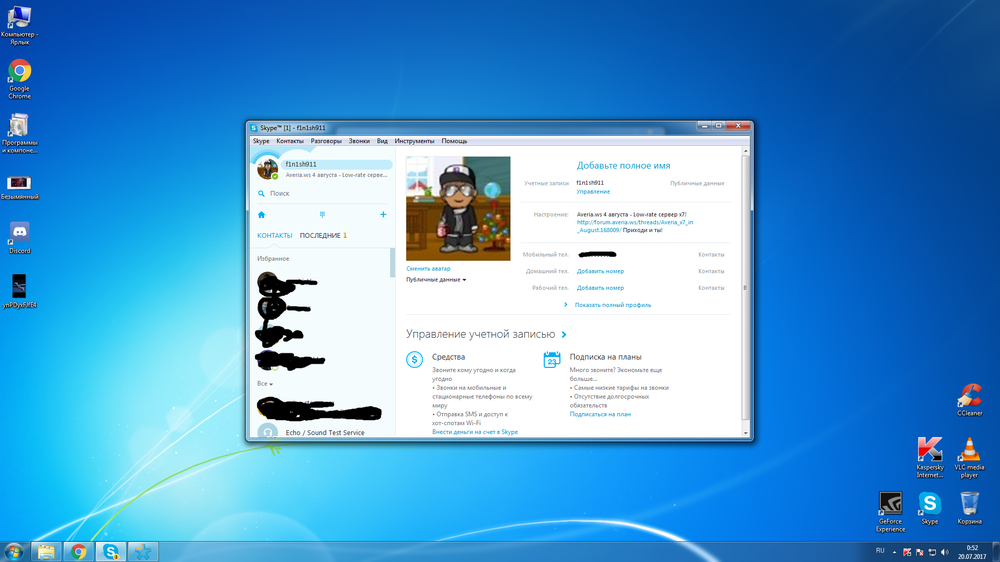Open Google Chrome from the taskbar
Image resolution: width=1000 pixels, height=562 pixels.
point(77,551)
